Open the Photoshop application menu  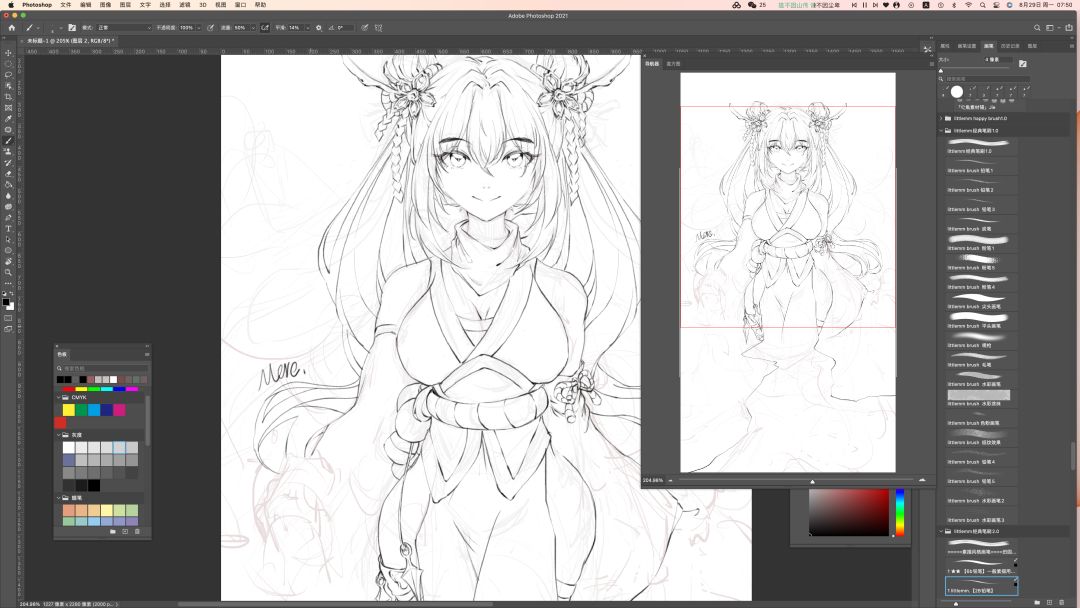(37, 5)
